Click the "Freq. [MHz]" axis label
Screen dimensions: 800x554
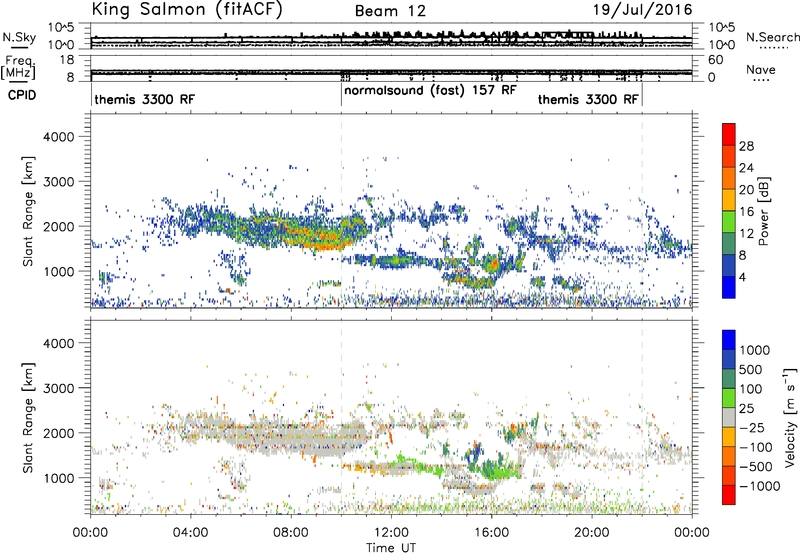(x=18, y=67)
